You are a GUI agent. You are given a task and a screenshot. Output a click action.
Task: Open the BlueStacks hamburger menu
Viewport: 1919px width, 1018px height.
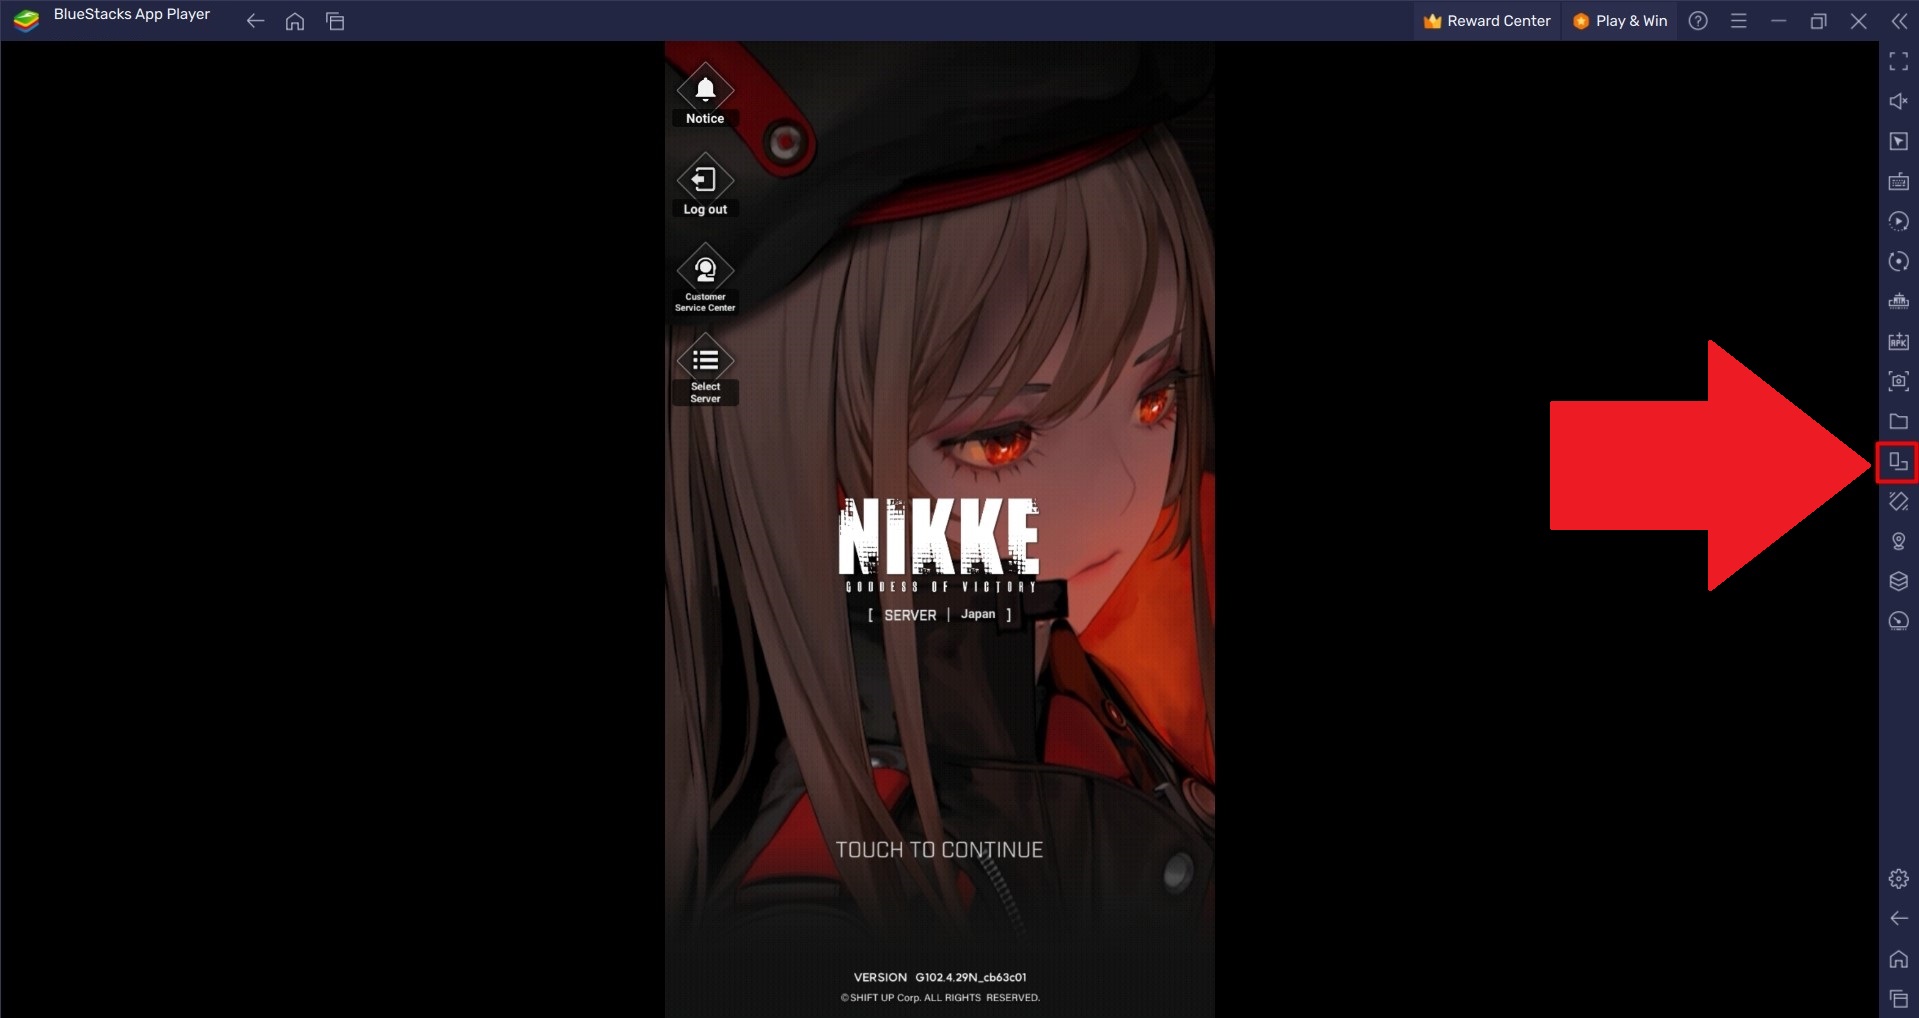click(x=1739, y=21)
